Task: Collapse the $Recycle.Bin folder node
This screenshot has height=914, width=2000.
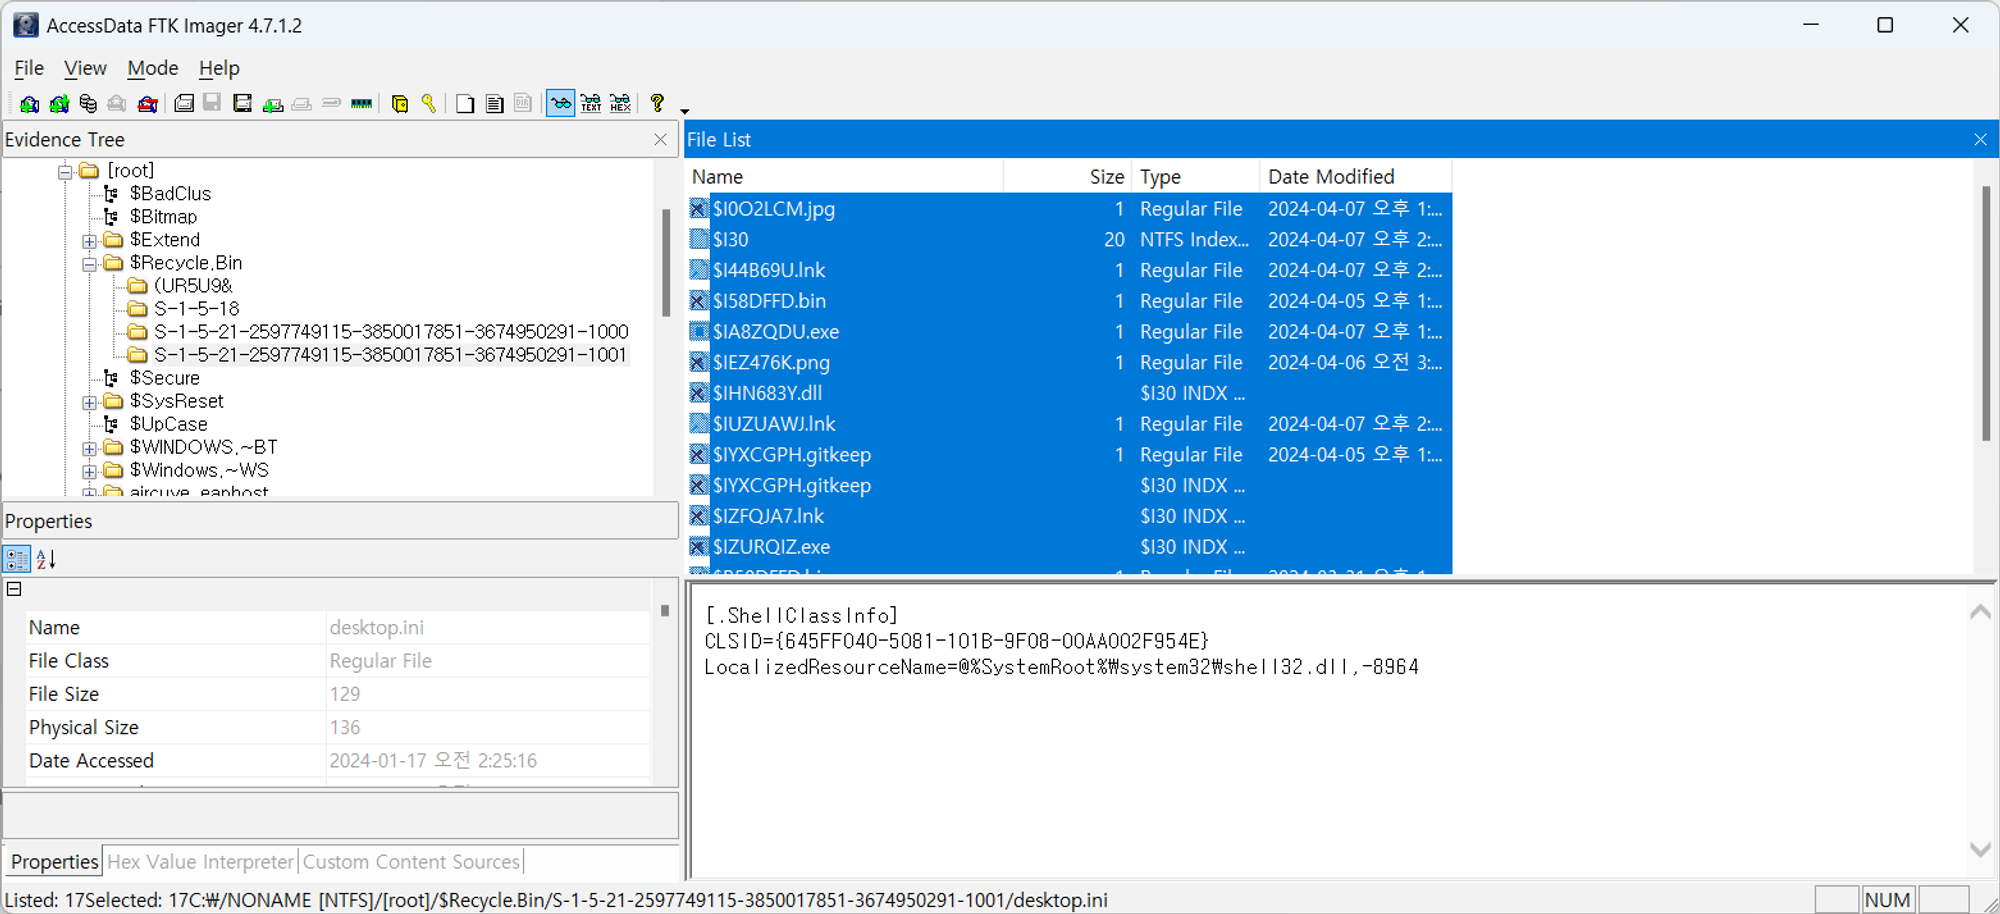Action: [x=89, y=264]
